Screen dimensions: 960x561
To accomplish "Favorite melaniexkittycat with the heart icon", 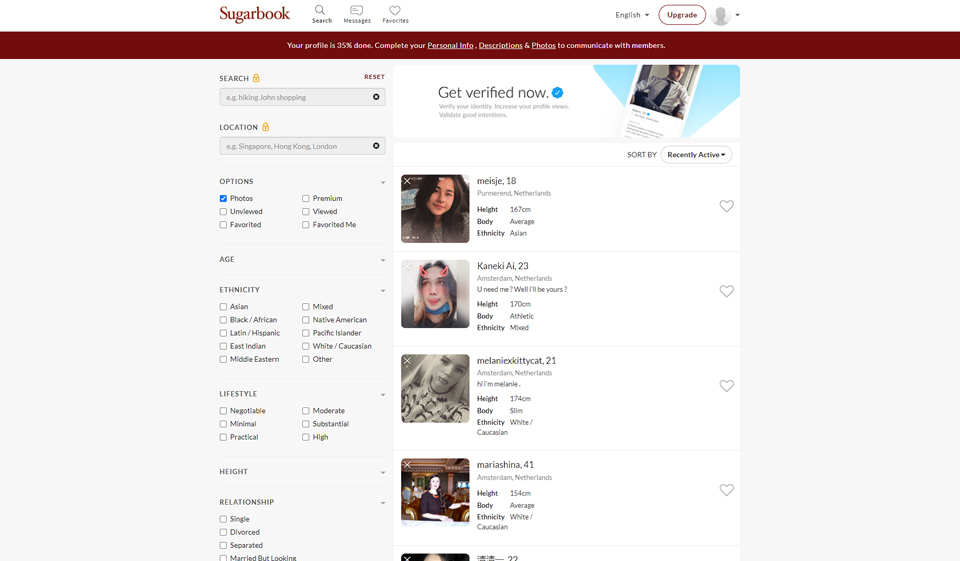I will (726, 386).
